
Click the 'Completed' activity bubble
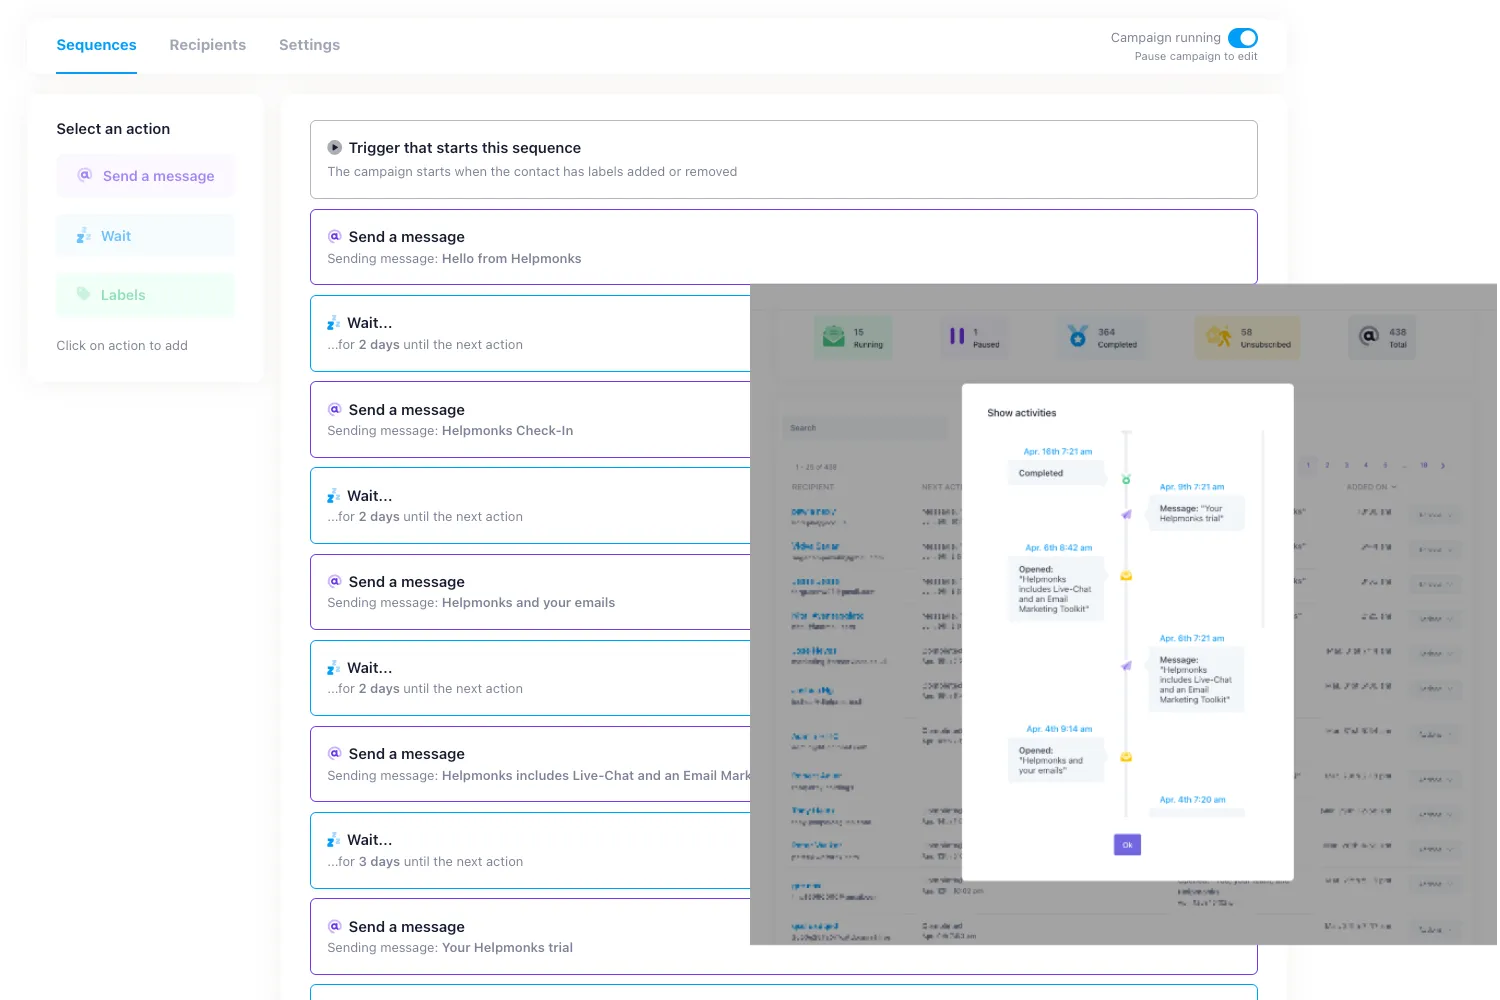(1056, 473)
